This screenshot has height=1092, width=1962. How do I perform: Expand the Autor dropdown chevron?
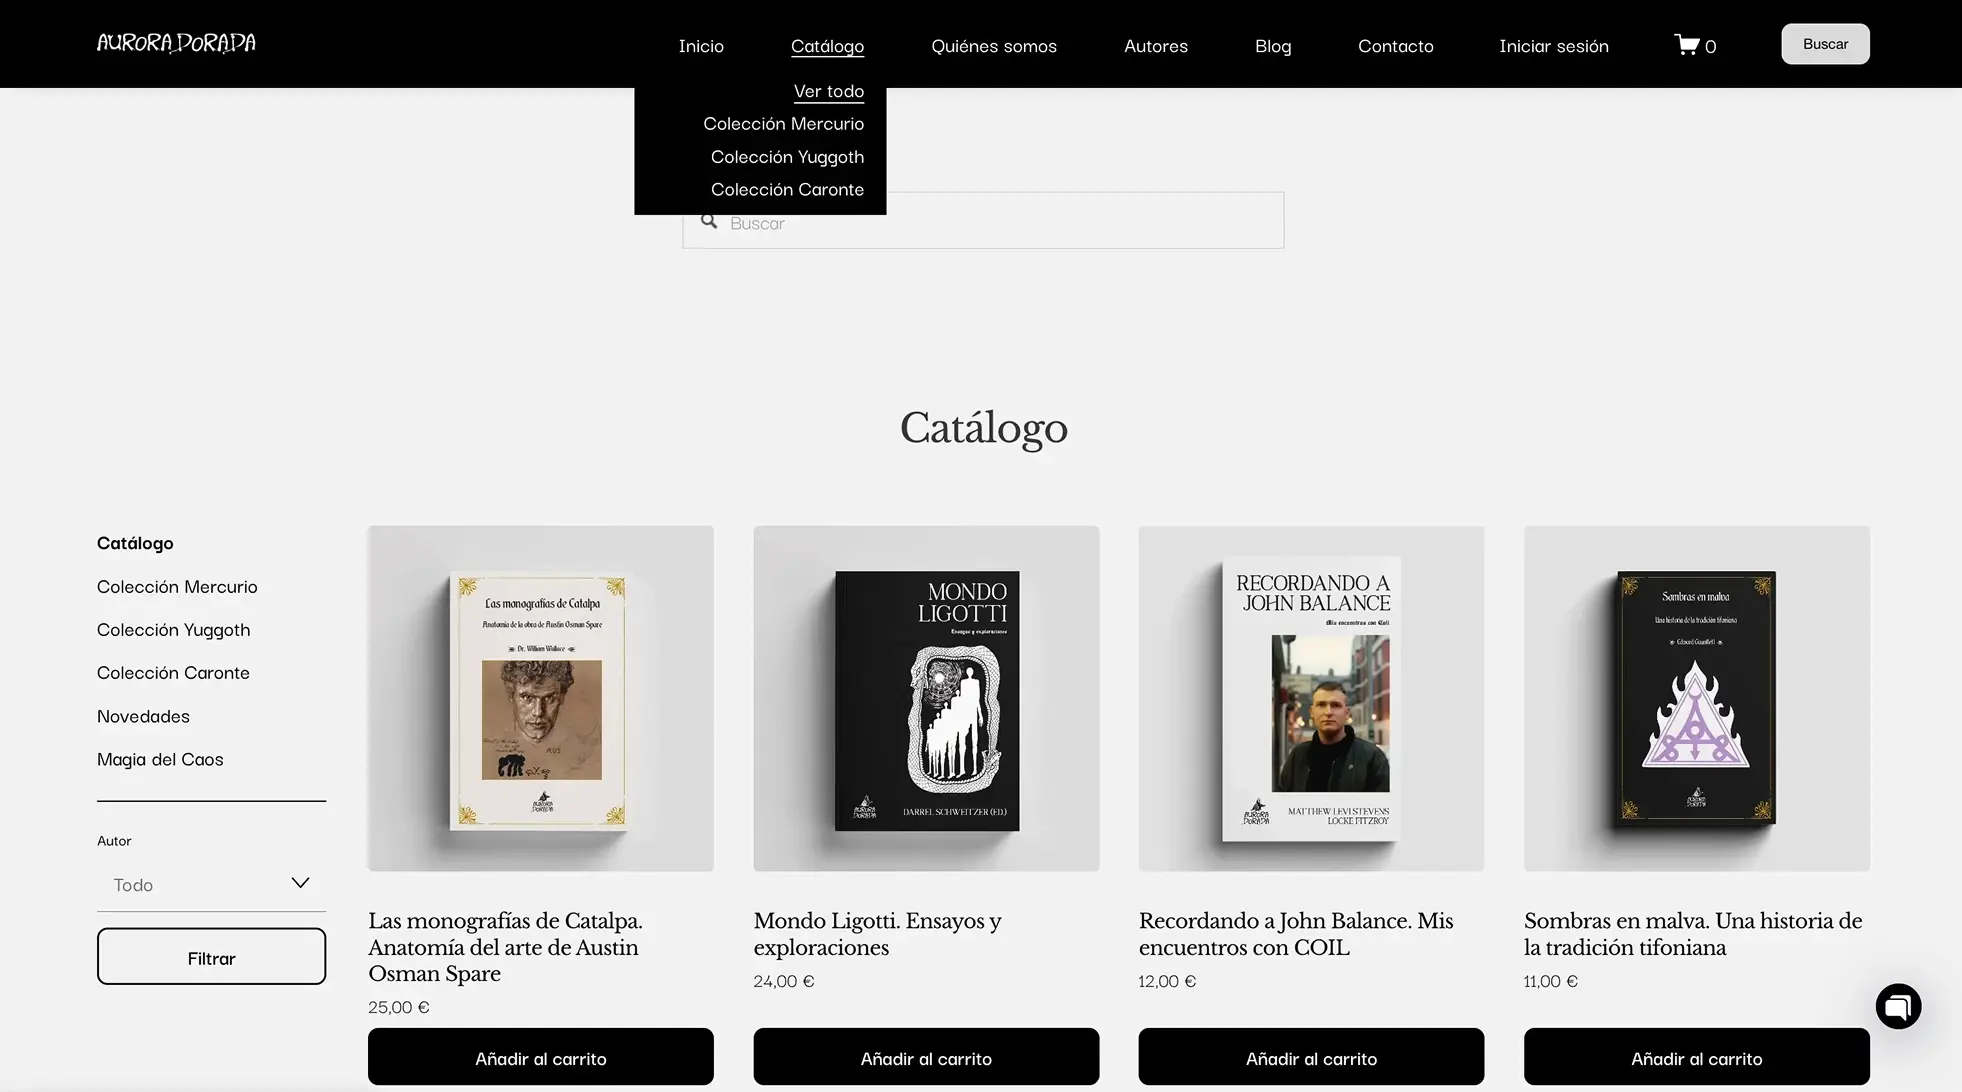300,883
